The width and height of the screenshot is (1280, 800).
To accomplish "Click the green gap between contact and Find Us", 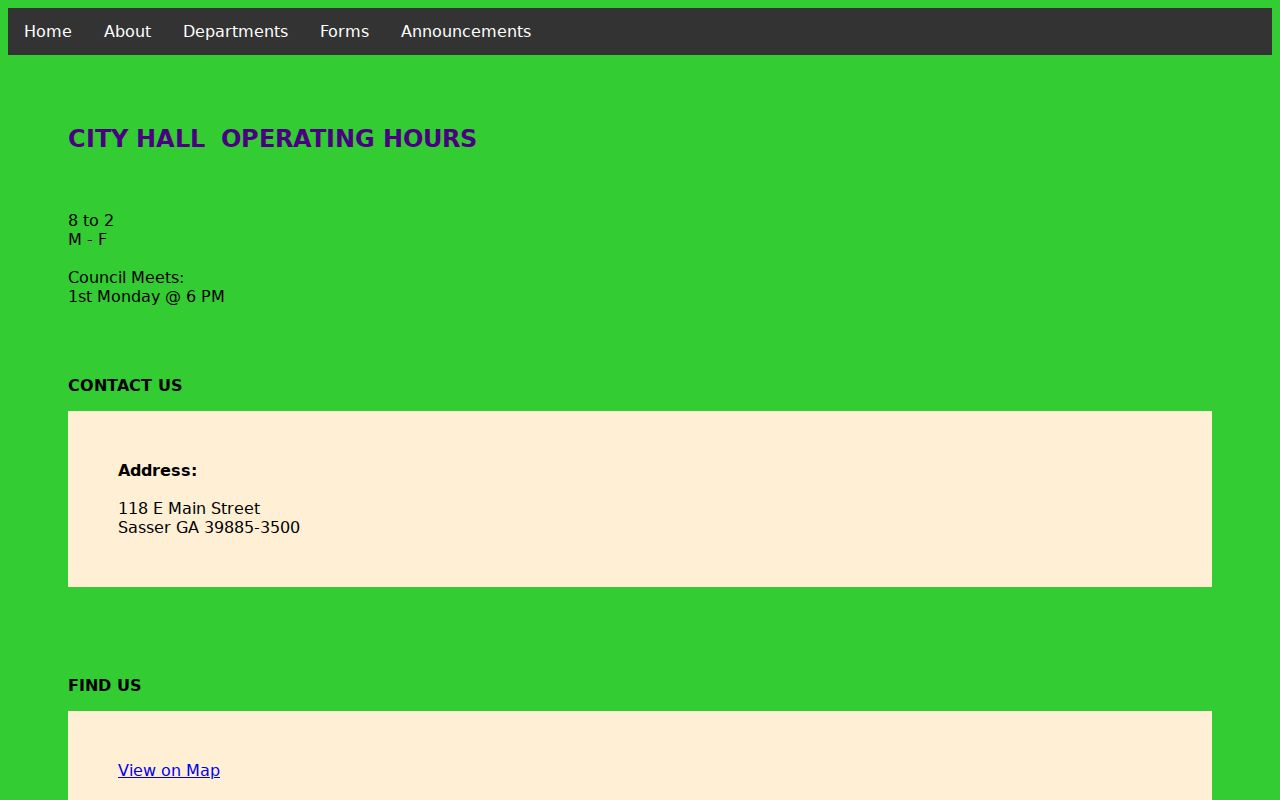I will click(640, 630).
